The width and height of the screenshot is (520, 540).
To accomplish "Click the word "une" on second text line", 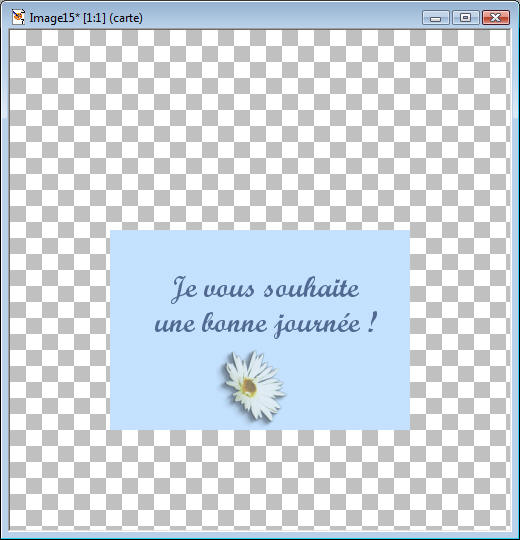I will [x=175, y=325].
